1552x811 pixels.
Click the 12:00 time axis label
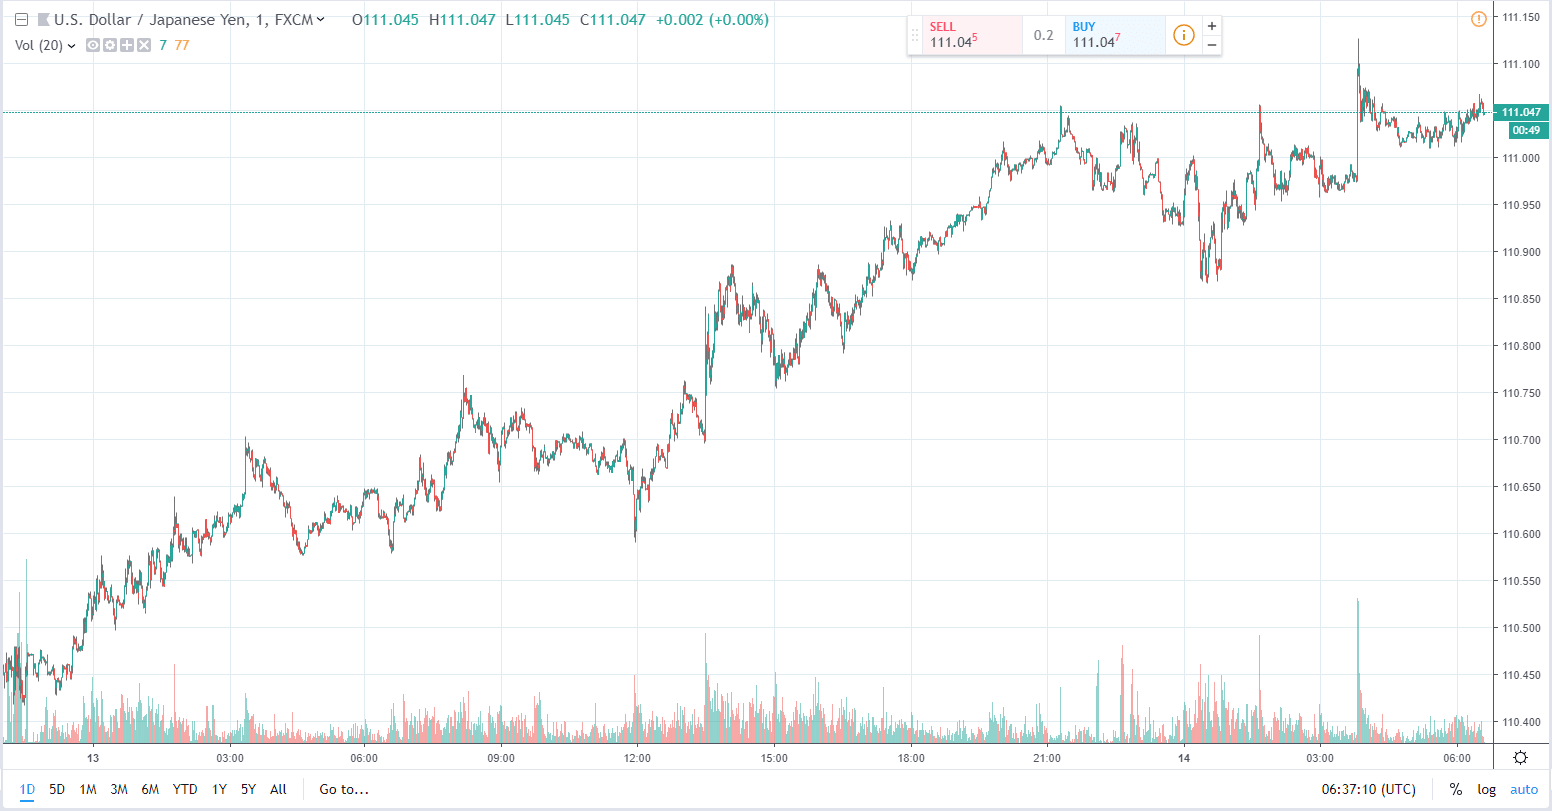pyautogui.click(x=637, y=757)
